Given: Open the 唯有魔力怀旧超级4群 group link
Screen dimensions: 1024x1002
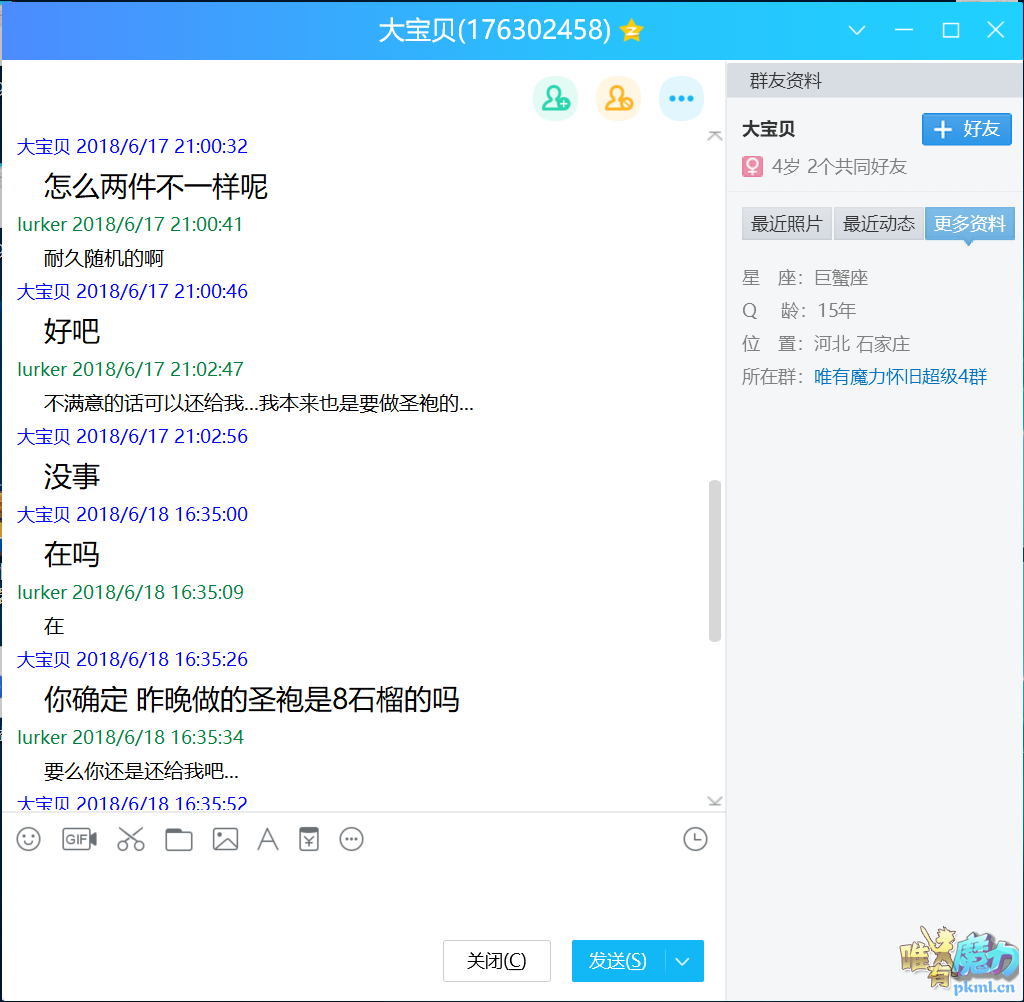Looking at the screenshot, I should point(900,377).
